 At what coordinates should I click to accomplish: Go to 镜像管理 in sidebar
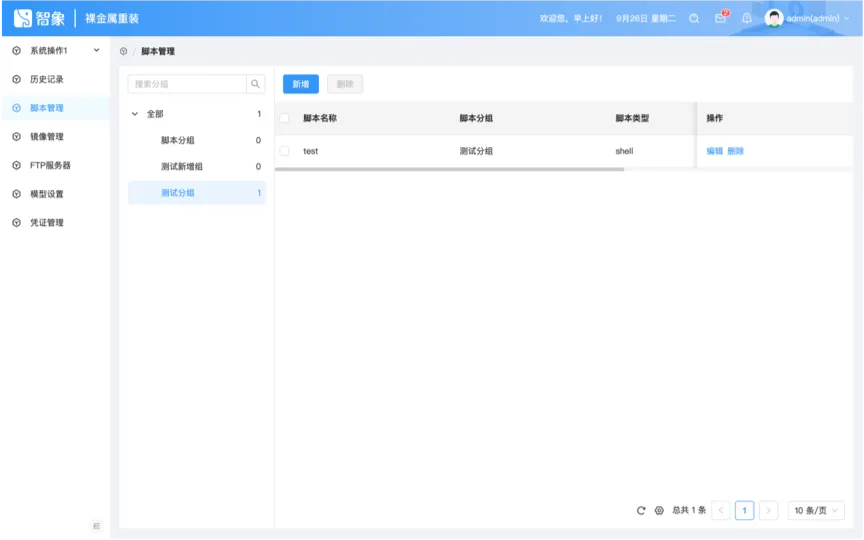pos(46,137)
